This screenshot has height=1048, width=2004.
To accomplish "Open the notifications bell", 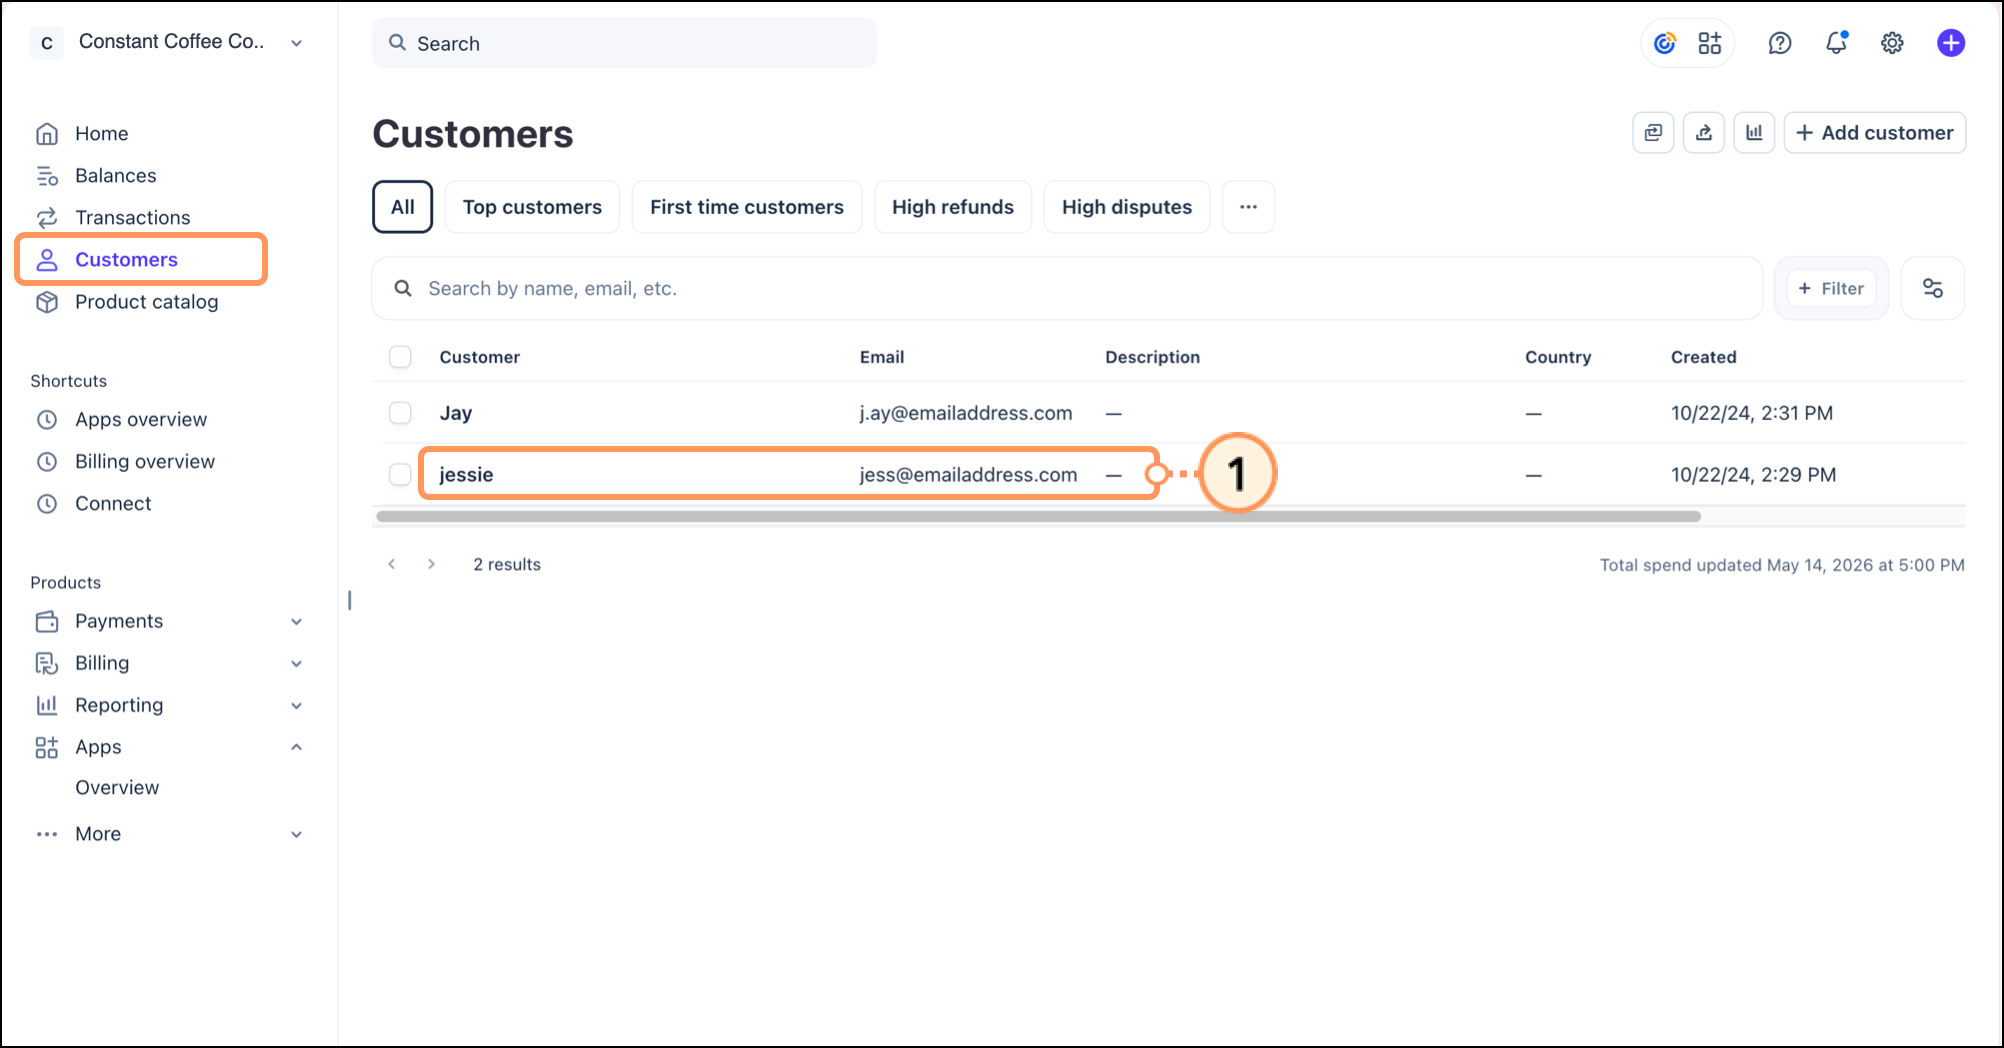I will pos(1837,43).
